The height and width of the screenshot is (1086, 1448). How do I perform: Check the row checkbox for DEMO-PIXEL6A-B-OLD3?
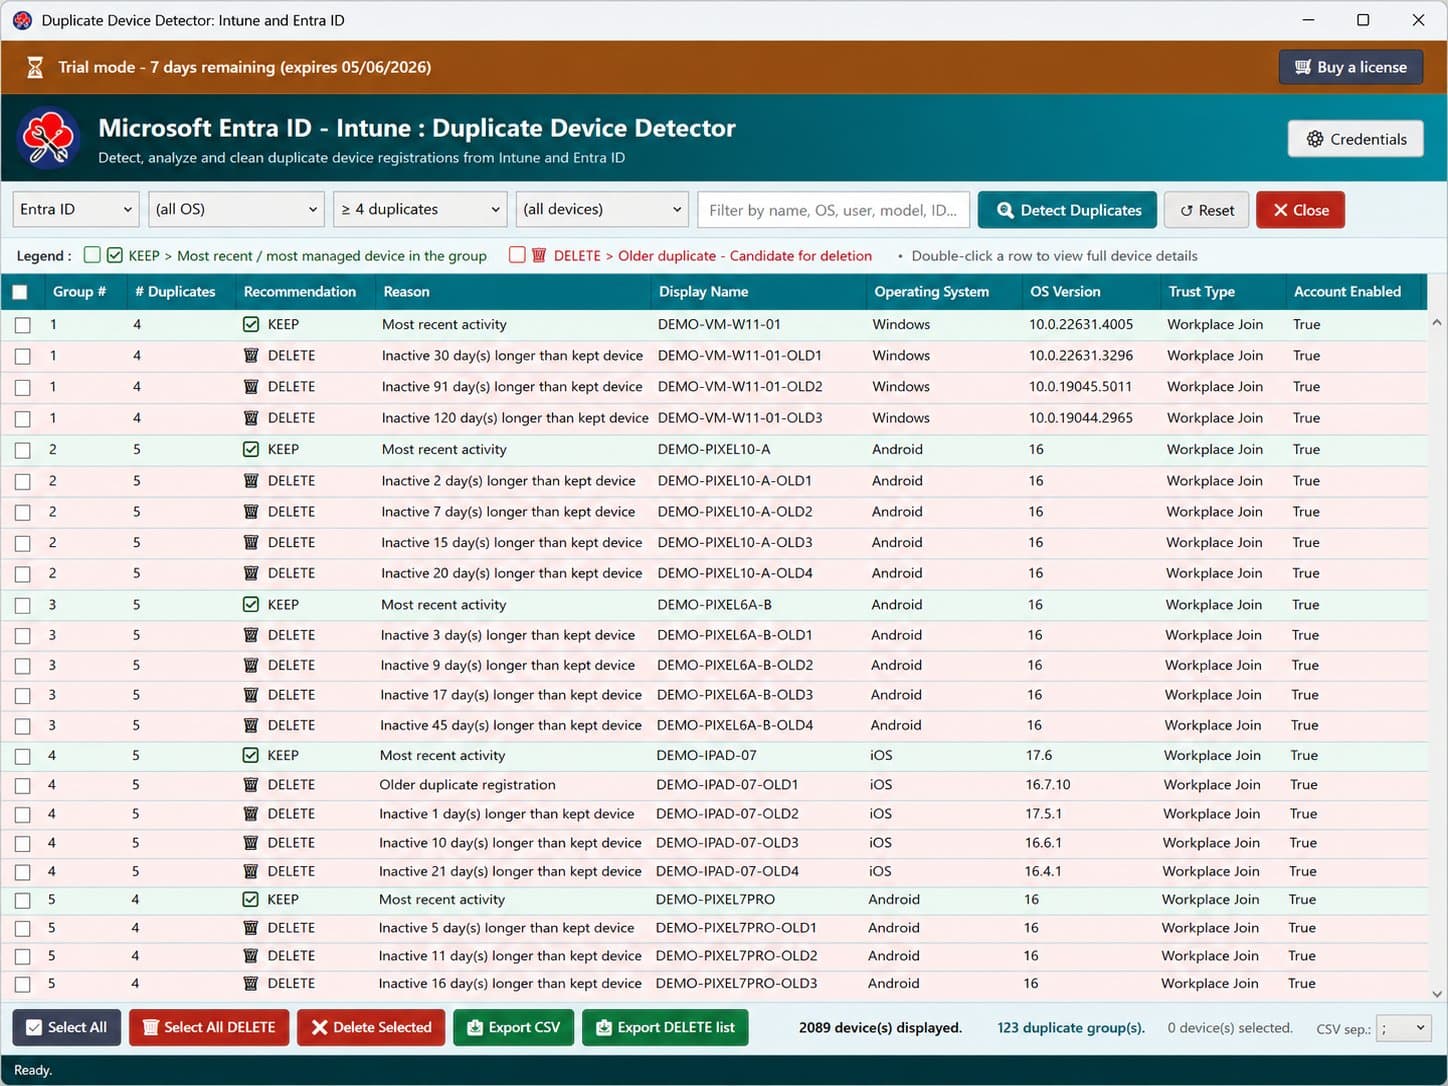[x=23, y=696]
